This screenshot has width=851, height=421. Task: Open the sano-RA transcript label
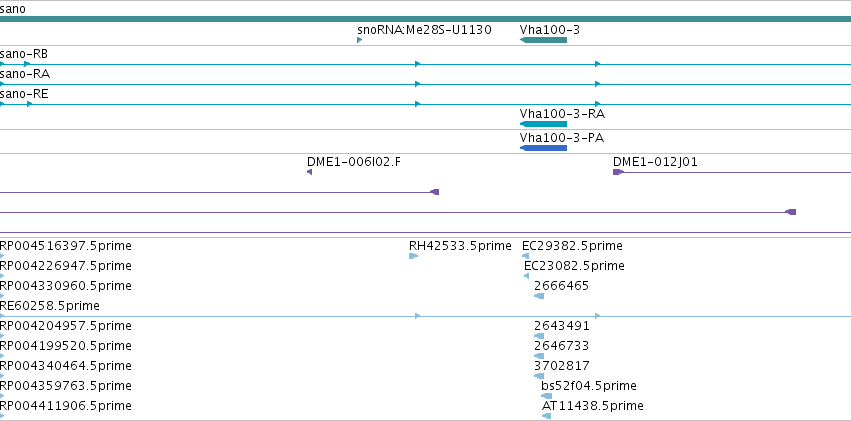[25, 74]
